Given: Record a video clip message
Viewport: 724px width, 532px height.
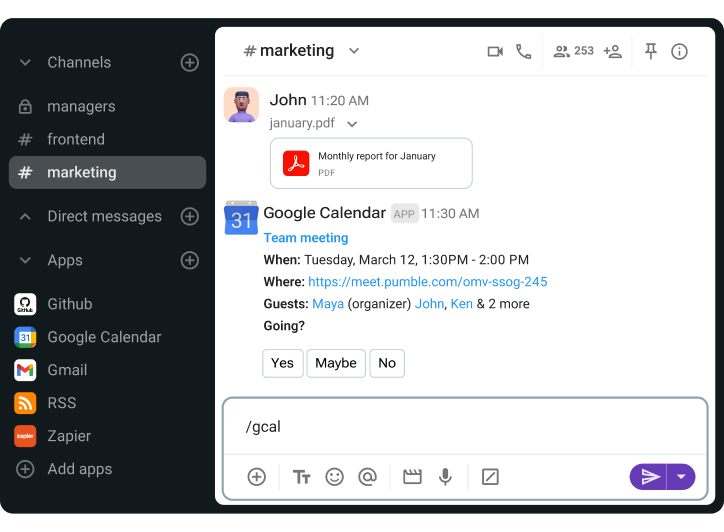Looking at the screenshot, I should click(x=412, y=477).
